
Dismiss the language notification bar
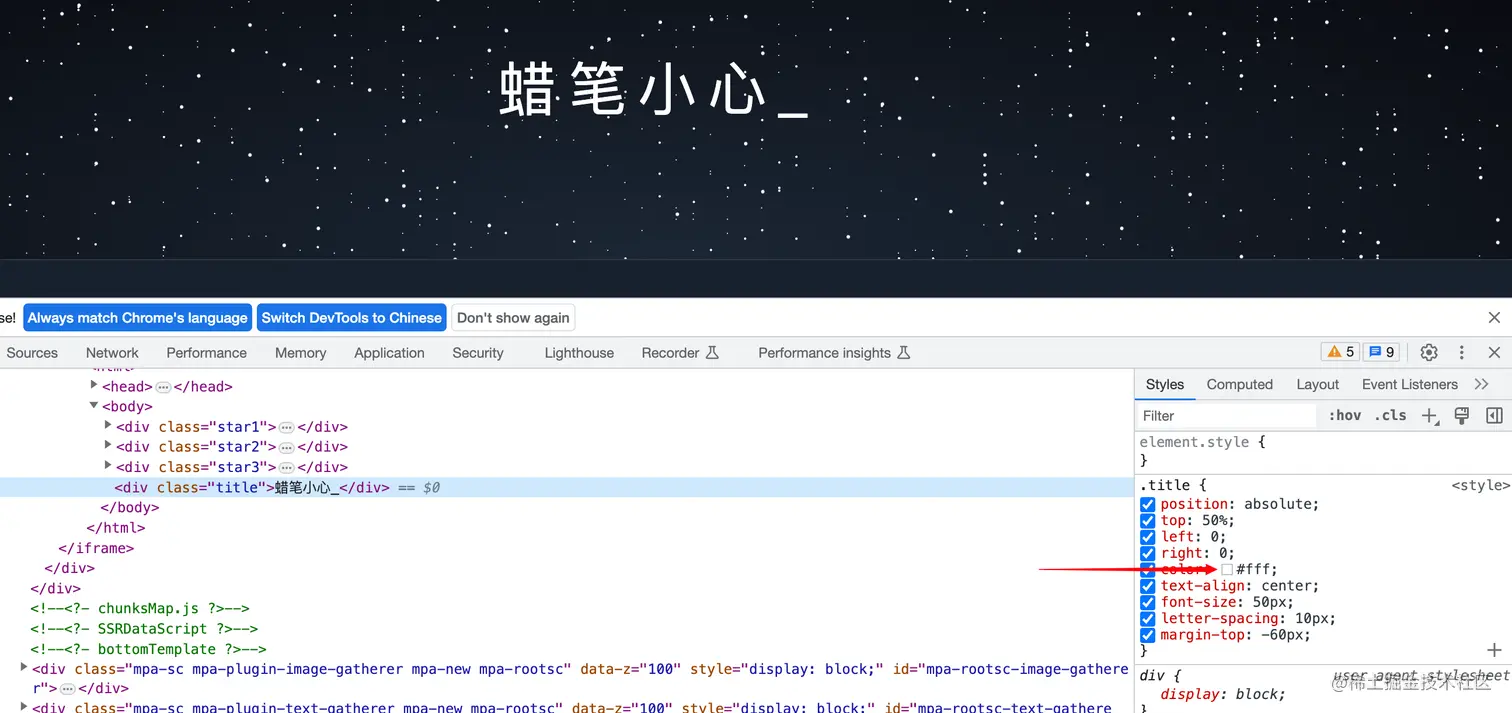1494,318
